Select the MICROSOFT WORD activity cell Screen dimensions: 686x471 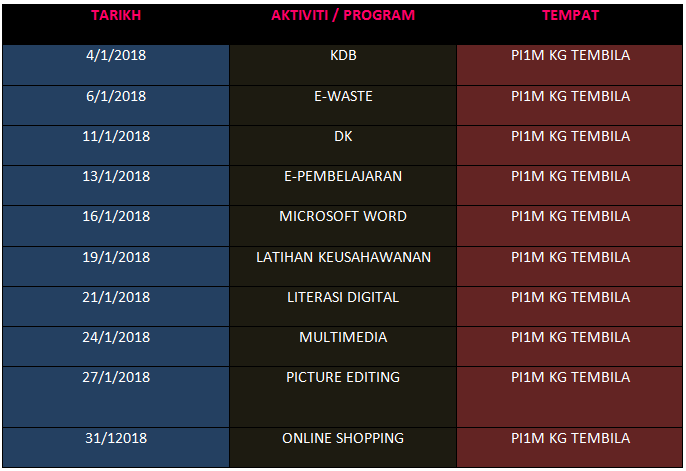tap(343, 217)
